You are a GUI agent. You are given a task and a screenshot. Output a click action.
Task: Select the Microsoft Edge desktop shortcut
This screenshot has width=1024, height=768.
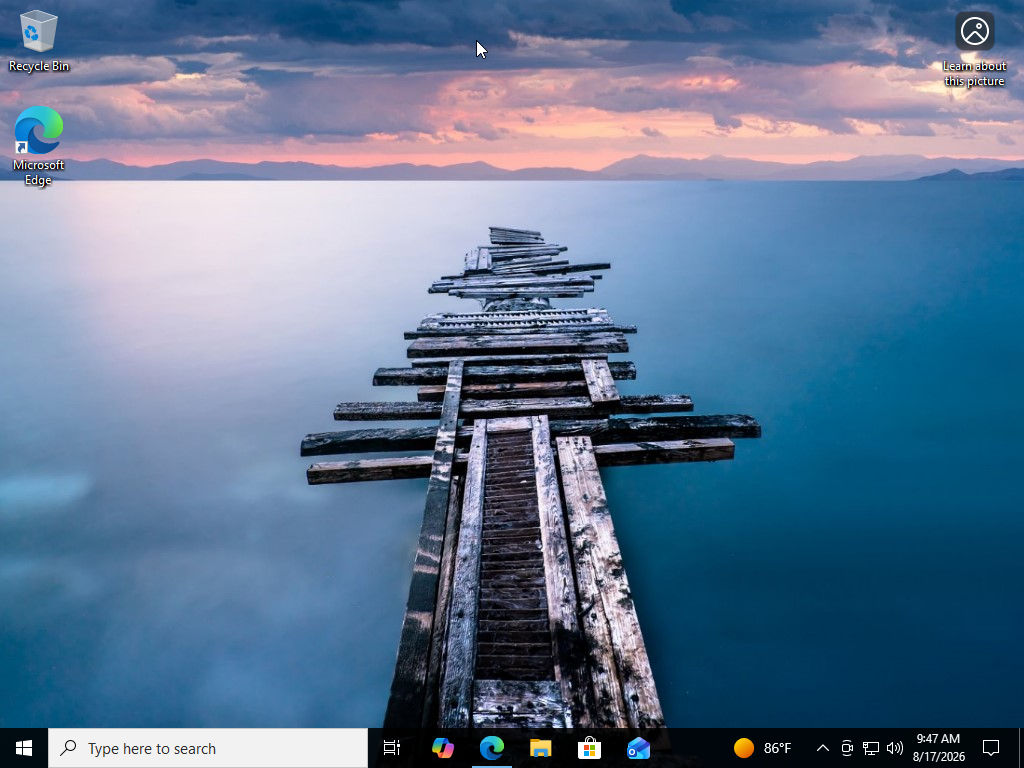(x=39, y=146)
